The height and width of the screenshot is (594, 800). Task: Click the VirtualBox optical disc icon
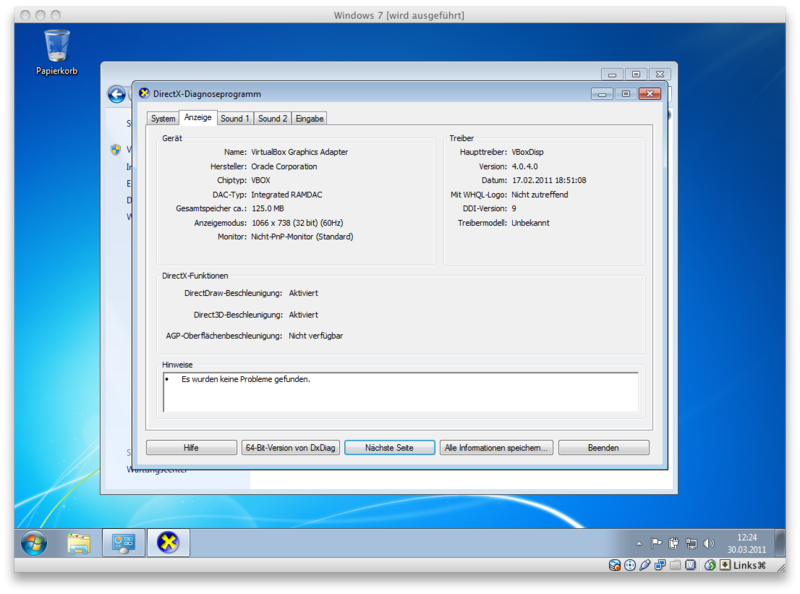point(630,565)
